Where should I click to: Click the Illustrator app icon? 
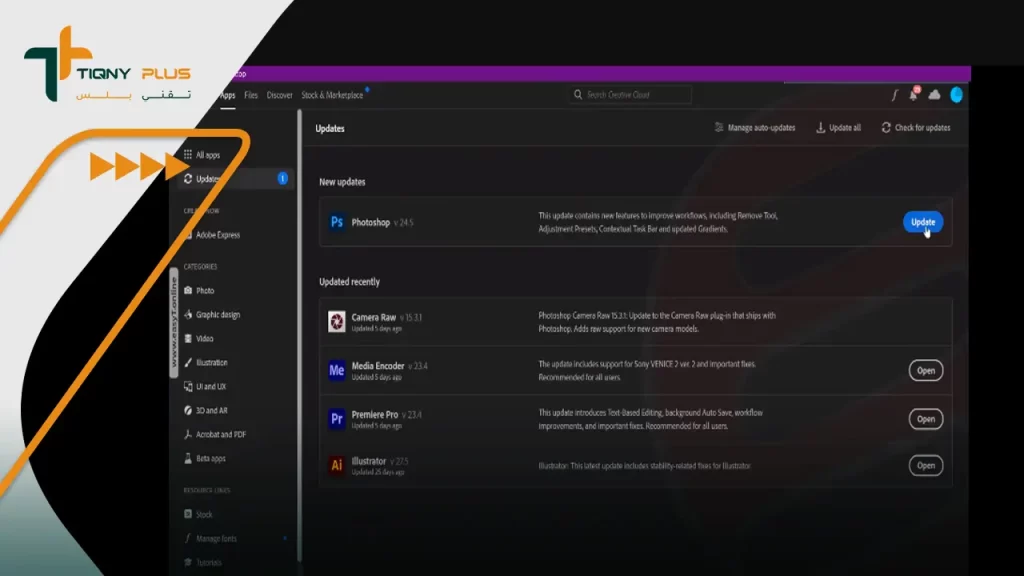click(x=337, y=465)
